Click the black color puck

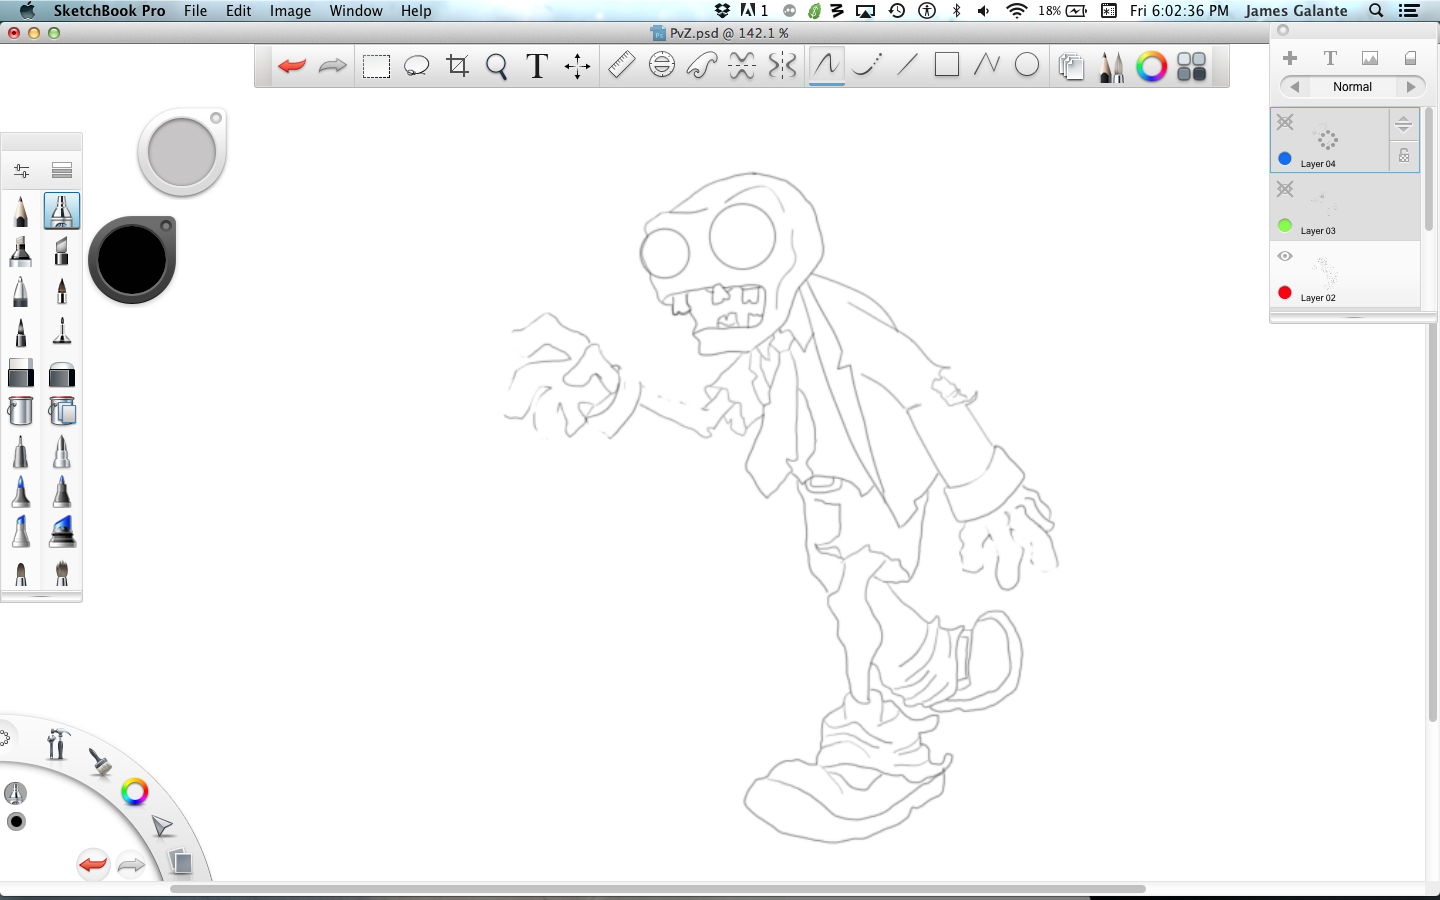[132, 260]
